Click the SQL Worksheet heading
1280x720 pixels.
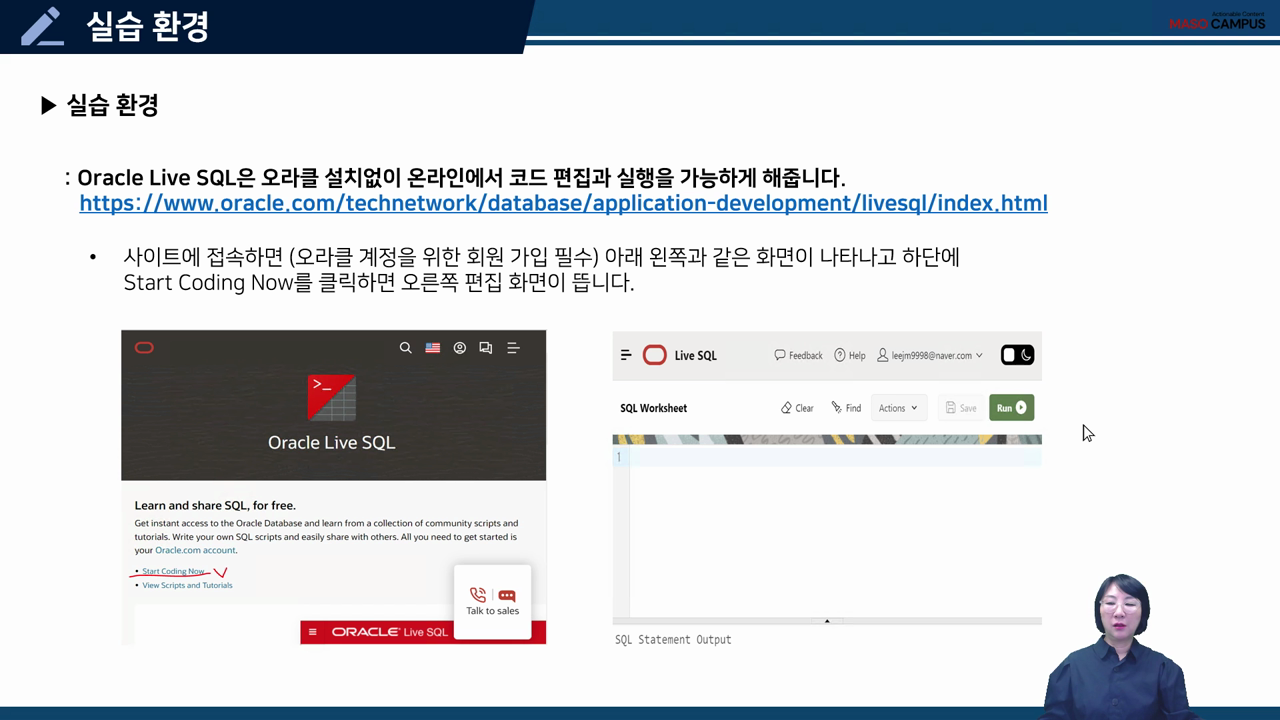[x=653, y=408]
